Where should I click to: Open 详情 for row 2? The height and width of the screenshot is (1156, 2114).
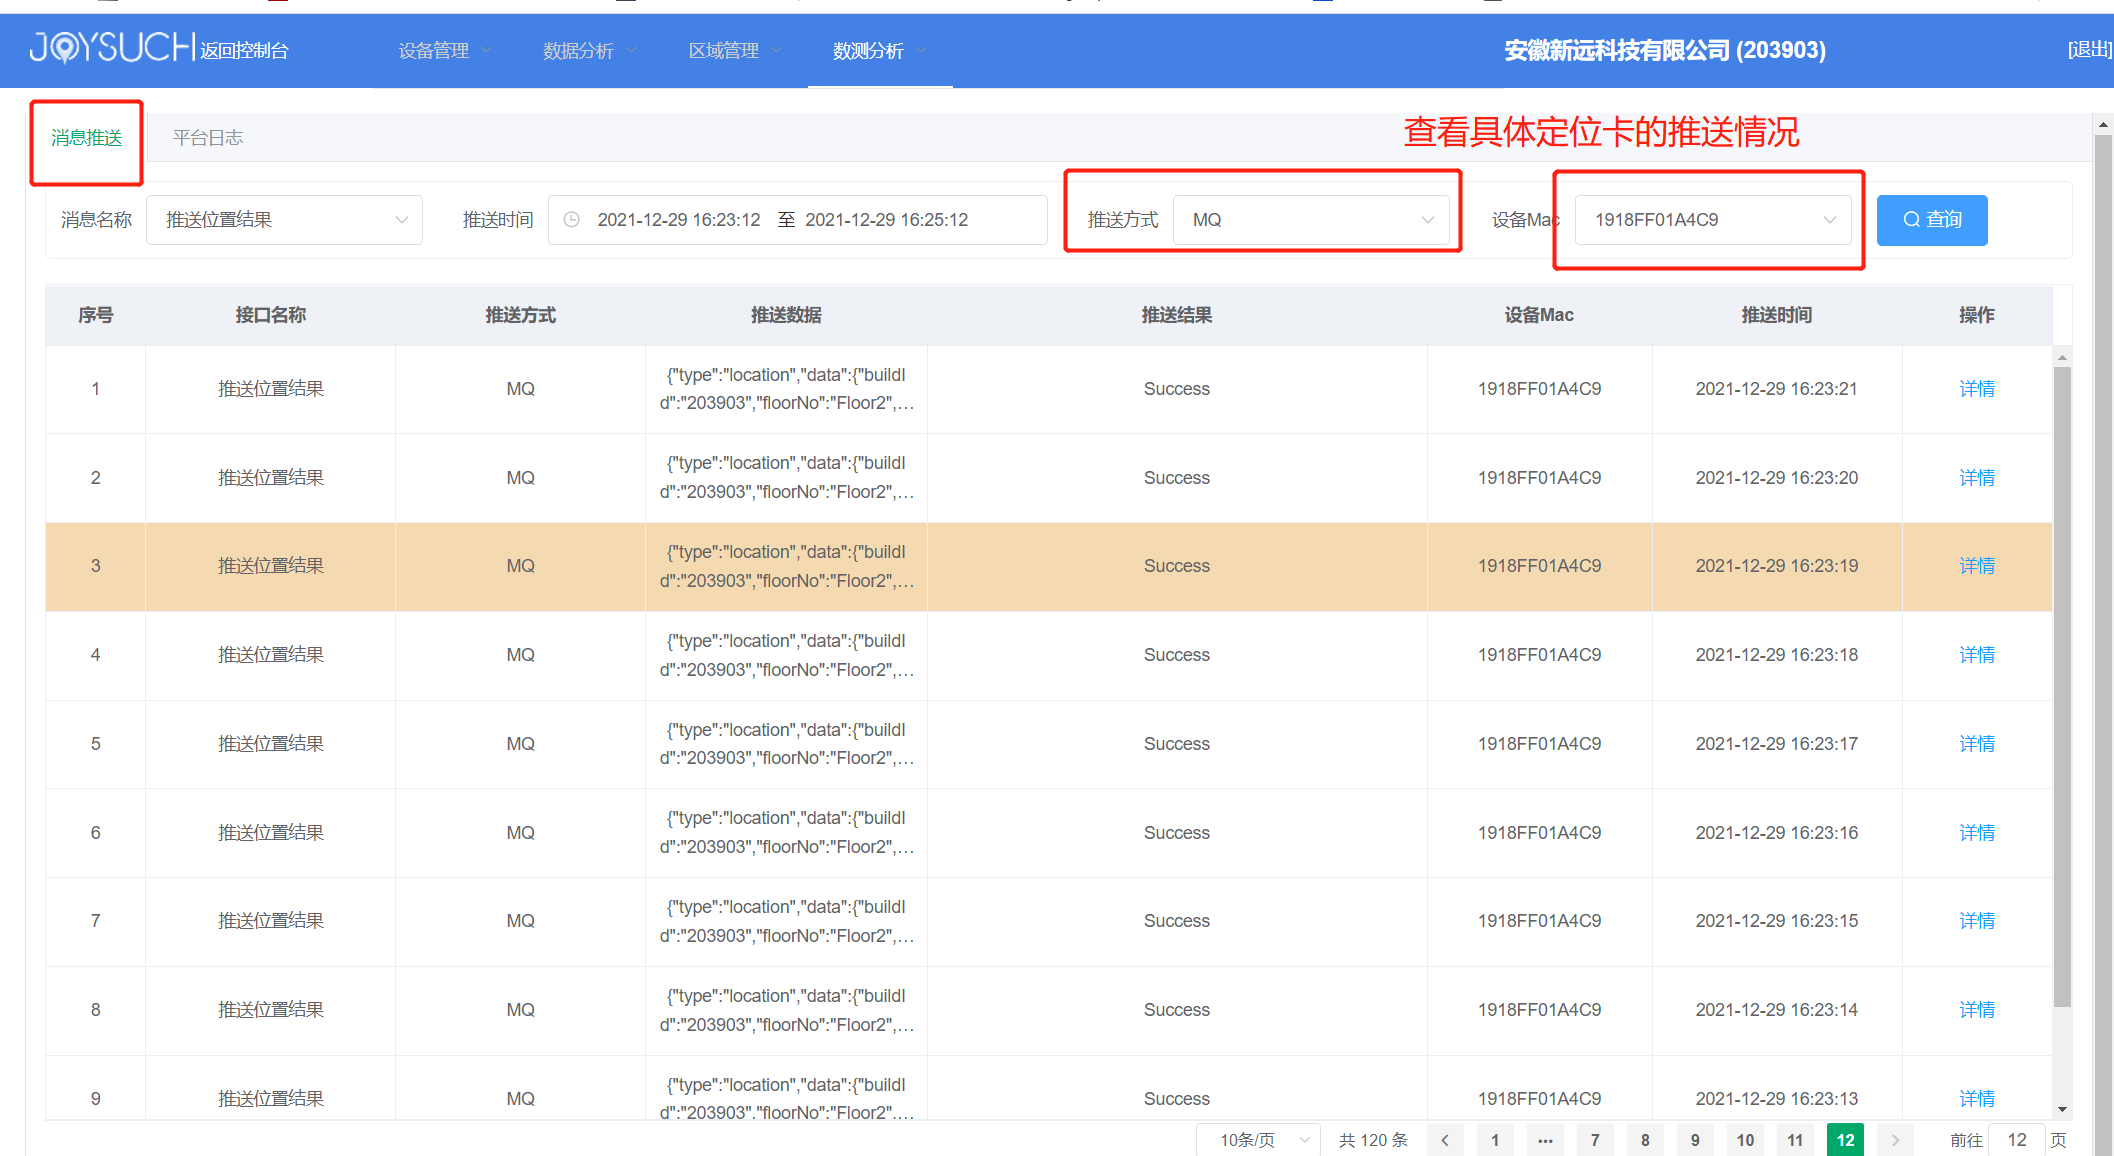click(1976, 478)
